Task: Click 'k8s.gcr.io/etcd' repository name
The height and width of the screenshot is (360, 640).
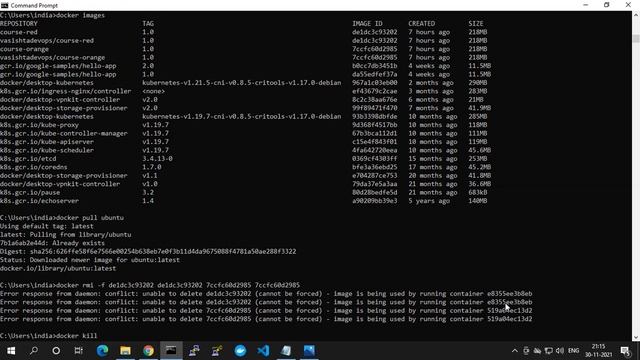Action: 28,159
